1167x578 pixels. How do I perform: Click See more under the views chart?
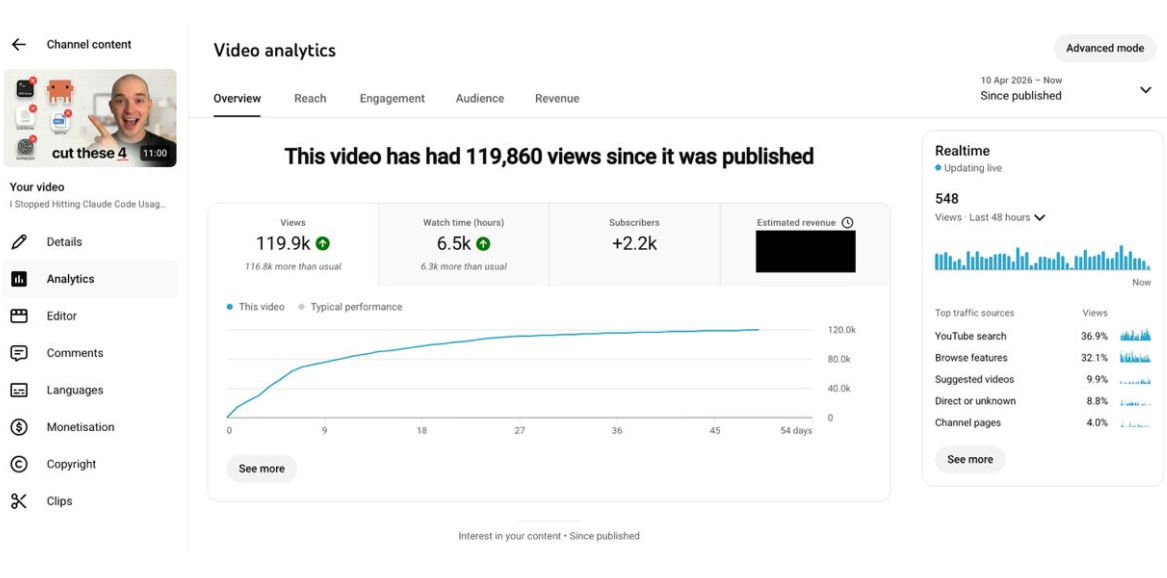click(x=261, y=469)
